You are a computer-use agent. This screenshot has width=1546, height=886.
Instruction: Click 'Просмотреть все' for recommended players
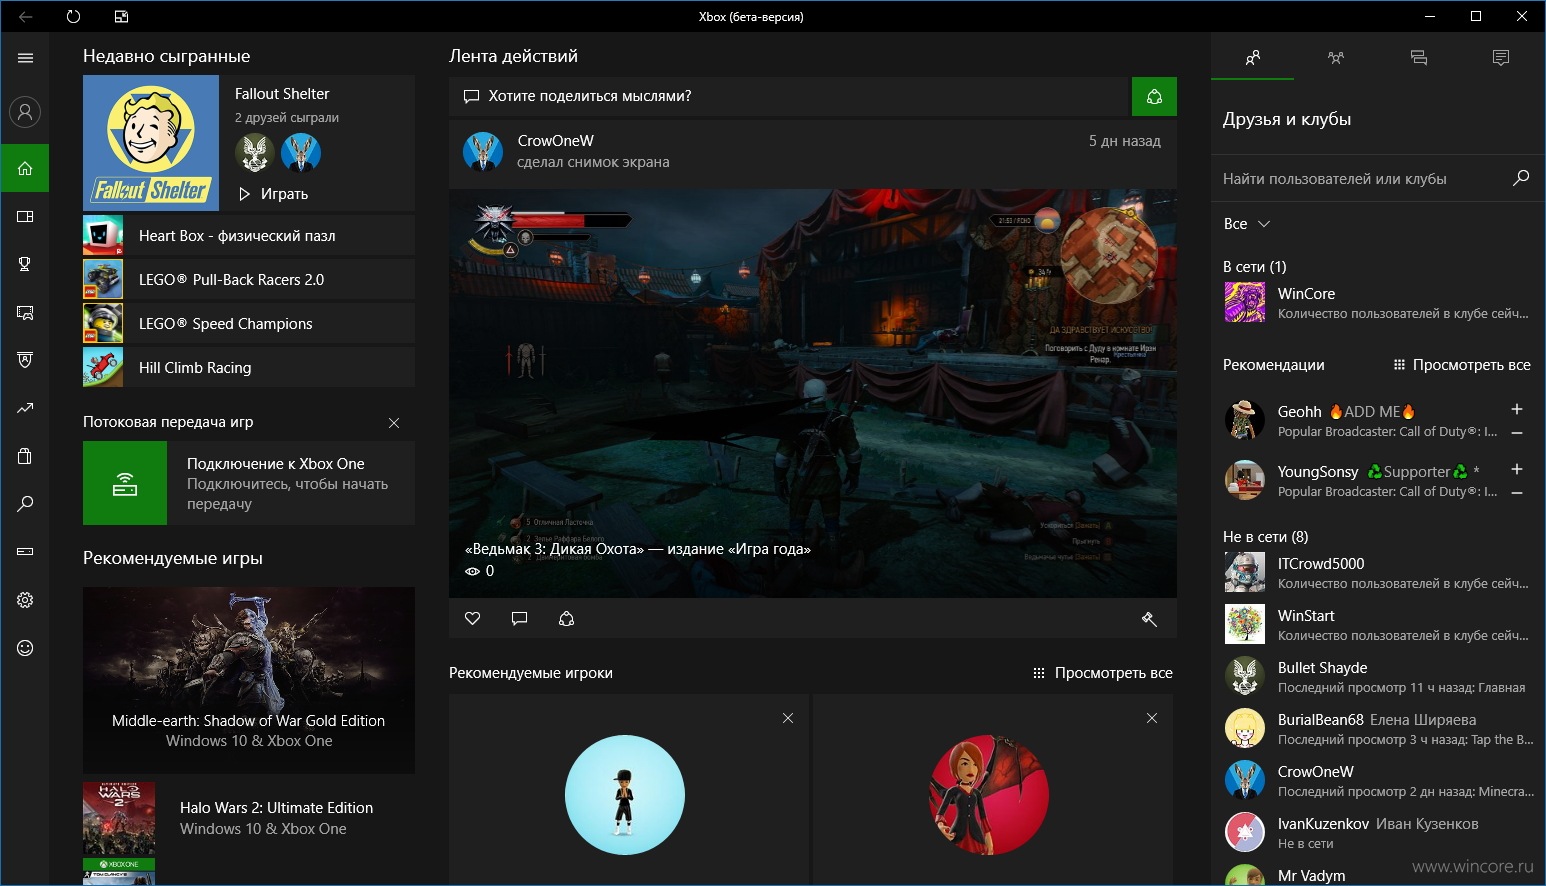[1103, 673]
